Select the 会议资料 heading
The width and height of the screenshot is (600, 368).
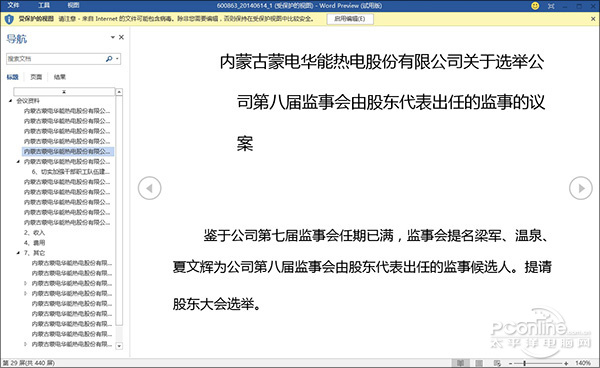click(28, 101)
